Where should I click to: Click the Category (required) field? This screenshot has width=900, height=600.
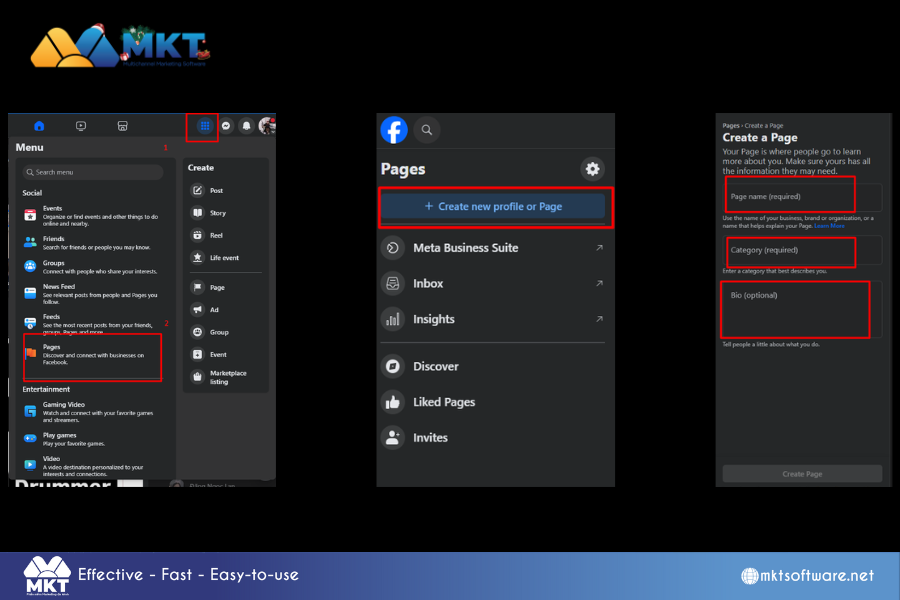click(802, 250)
